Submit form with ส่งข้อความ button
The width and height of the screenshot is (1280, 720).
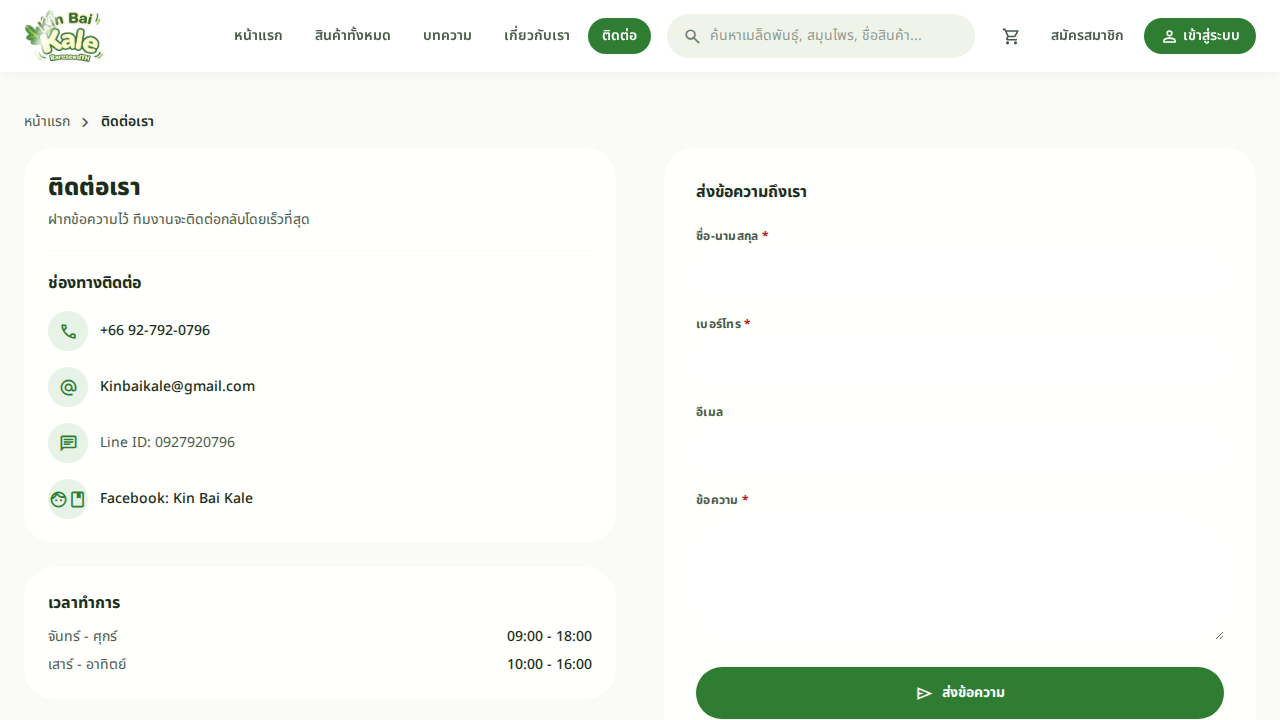pos(959,693)
